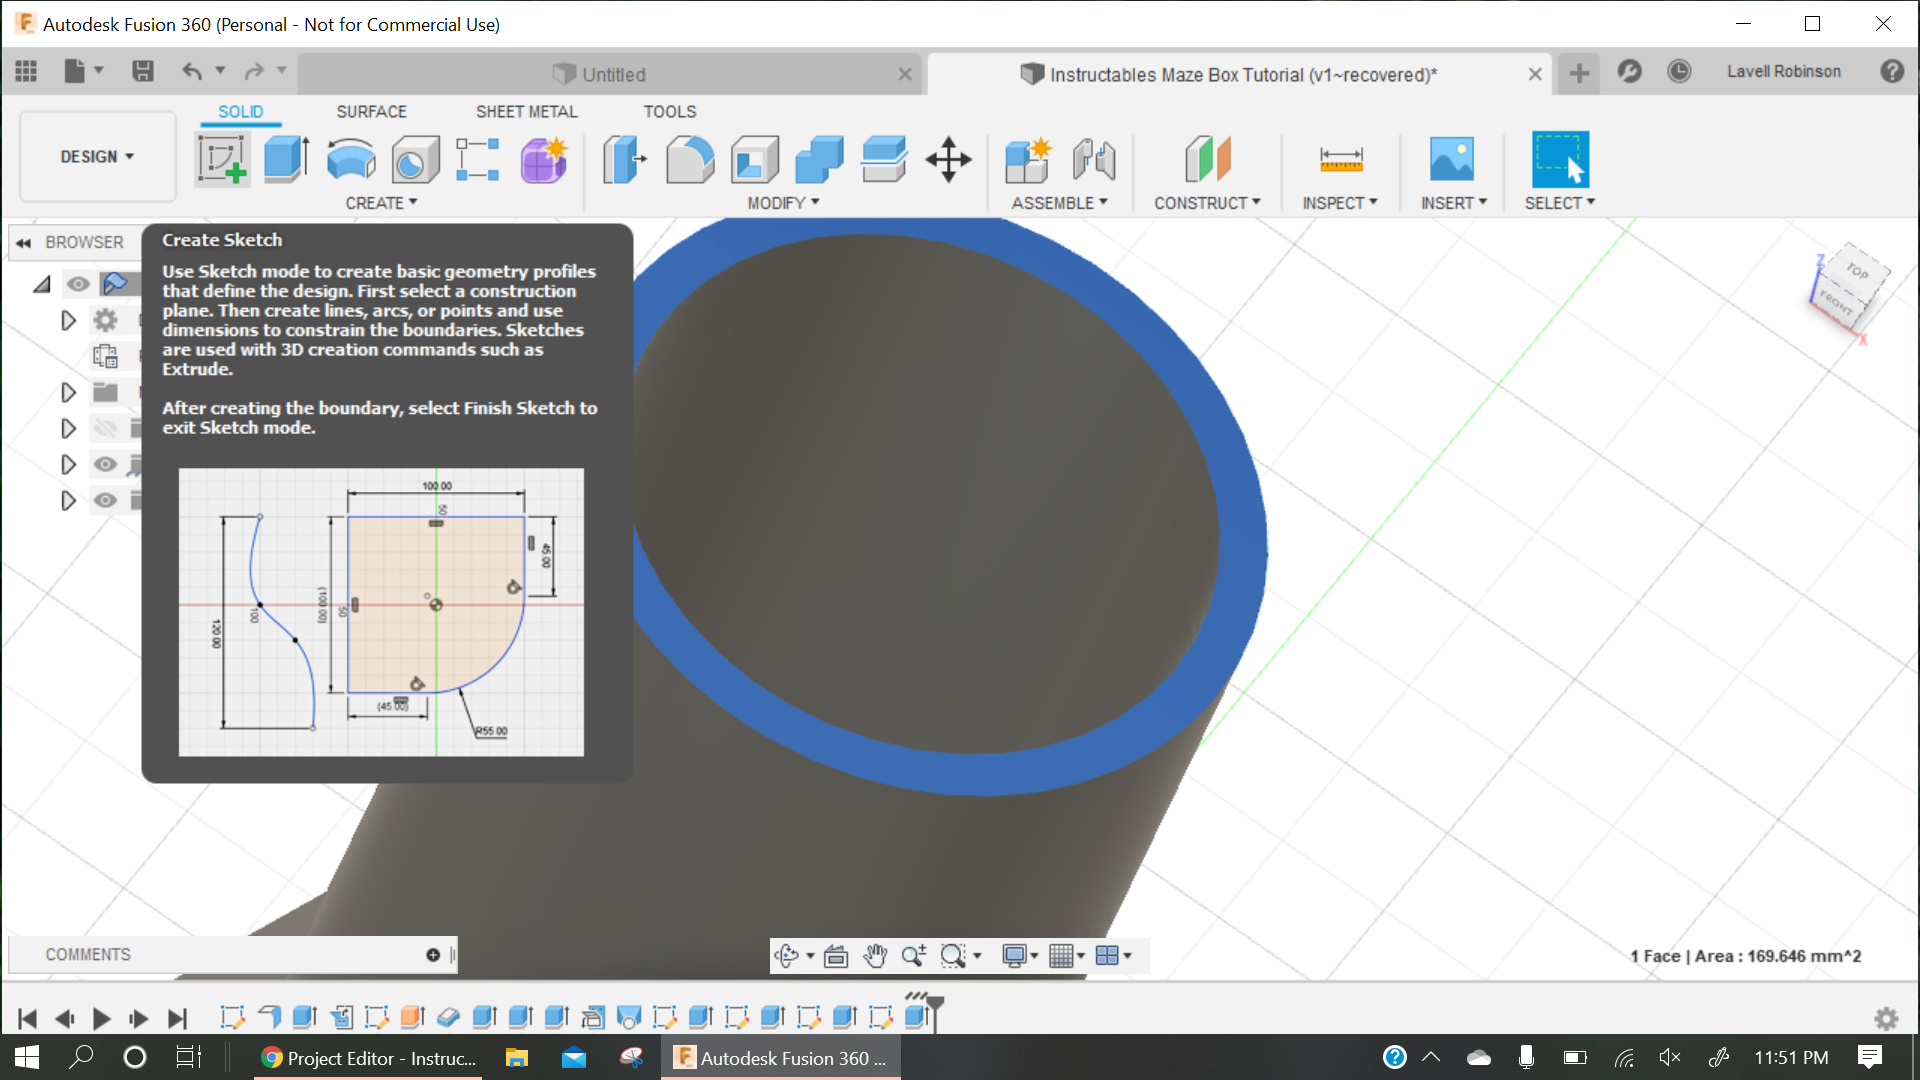Image resolution: width=1920 pixels, height=1080 pixels.
Task: Open the MODIFY dropdown menu
Action: 783,203
